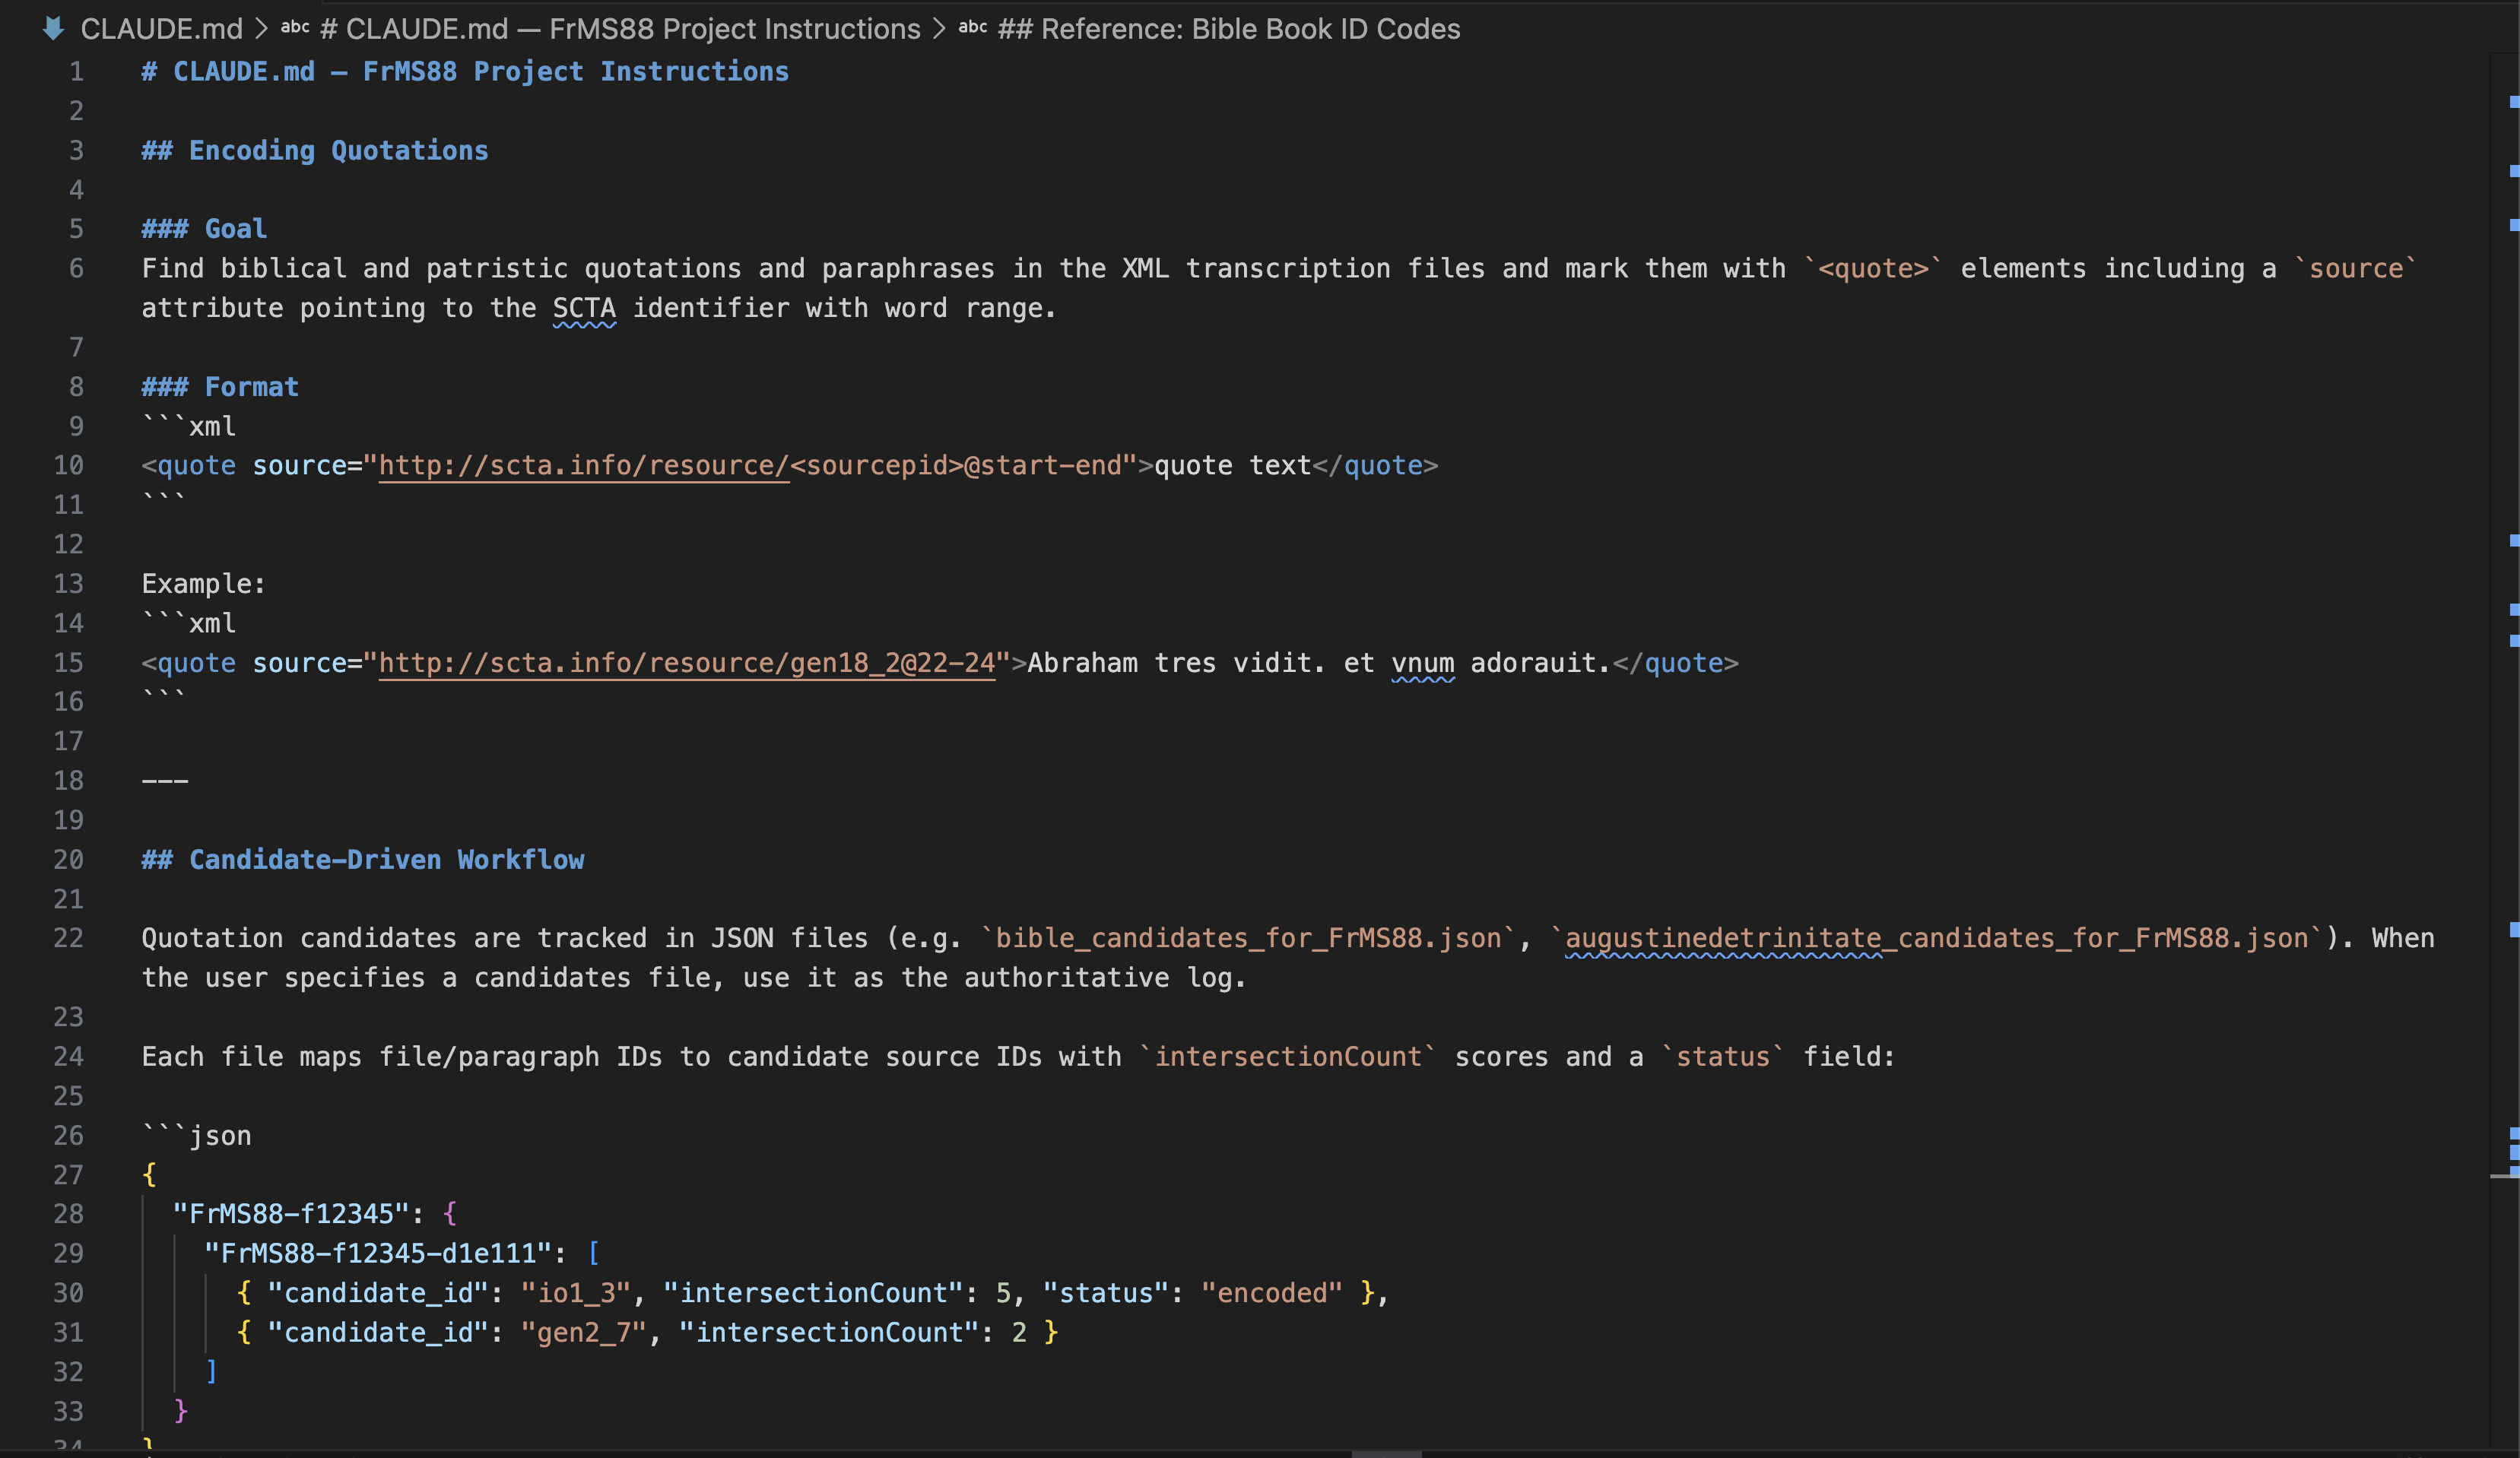Click the closing square bracket on line 32
The image size is (2520, 1458).
point(211,1372)
